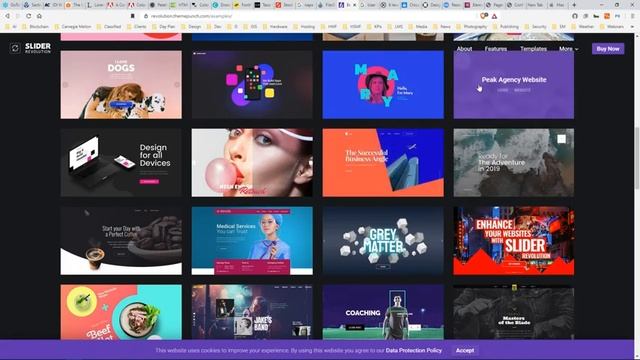Open the Clients bookmarks folder
The width and height of the screenshot is (640, 360).
[x=138, y=27]
